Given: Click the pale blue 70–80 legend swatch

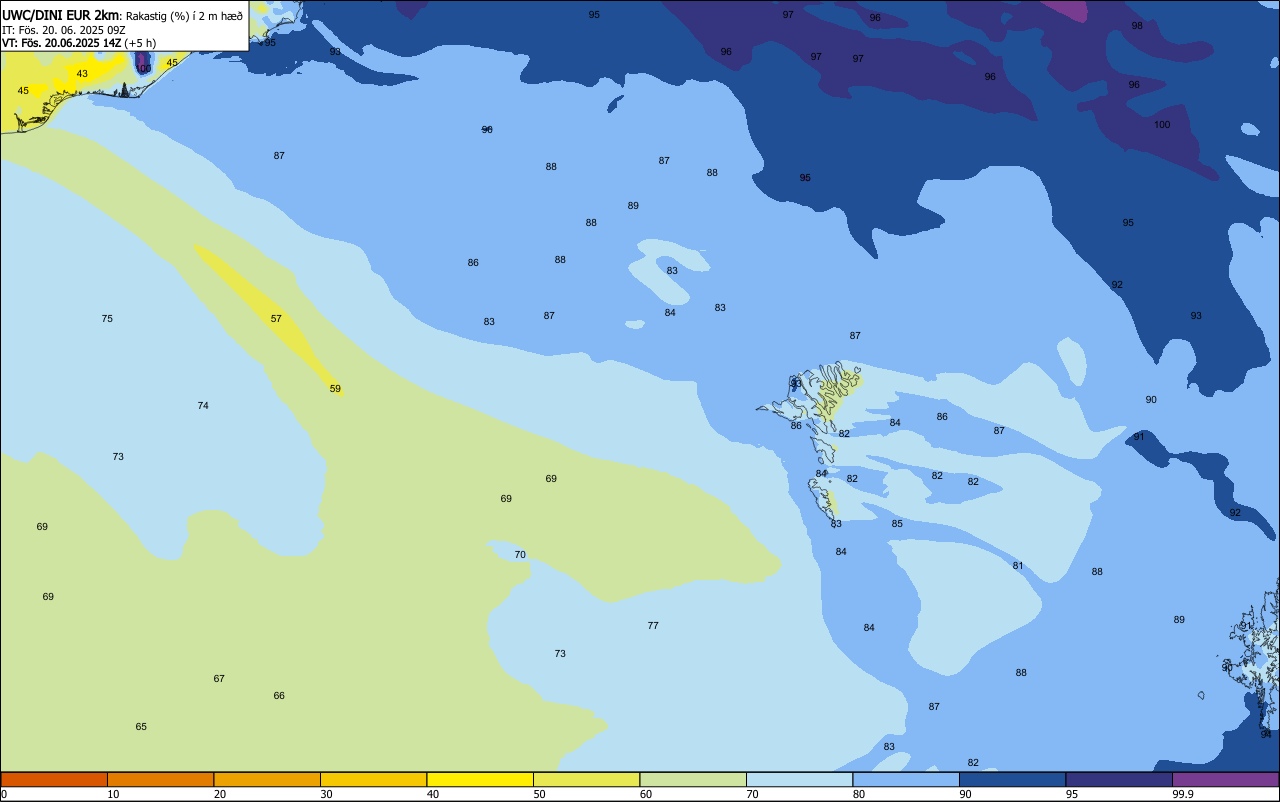Looking at the screenshot, I should (x=799, y=779).
